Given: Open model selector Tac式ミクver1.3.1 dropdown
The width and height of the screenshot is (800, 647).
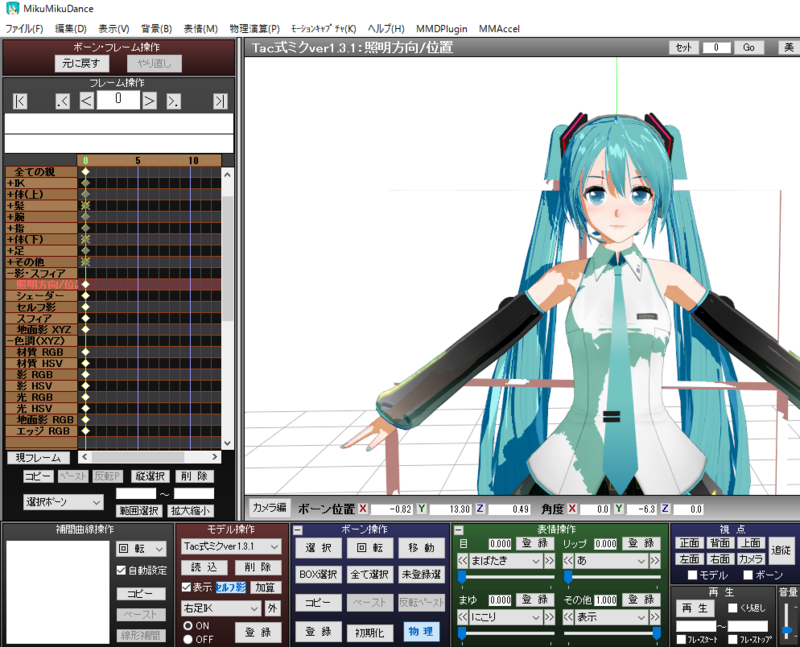Looking at the screenshot, I should (x=231, y=546).
